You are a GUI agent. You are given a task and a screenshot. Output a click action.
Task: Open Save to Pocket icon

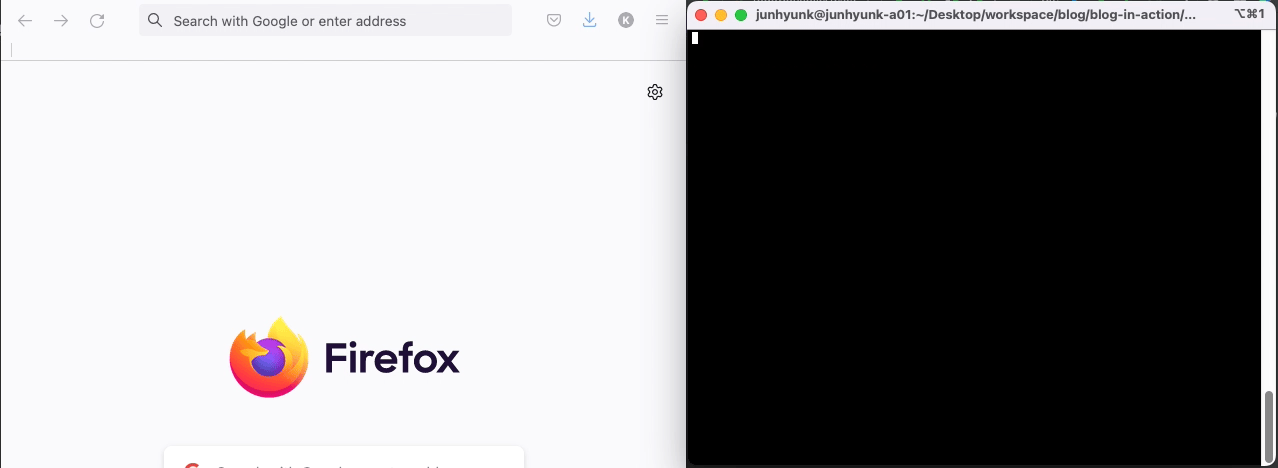coord(554,20)
